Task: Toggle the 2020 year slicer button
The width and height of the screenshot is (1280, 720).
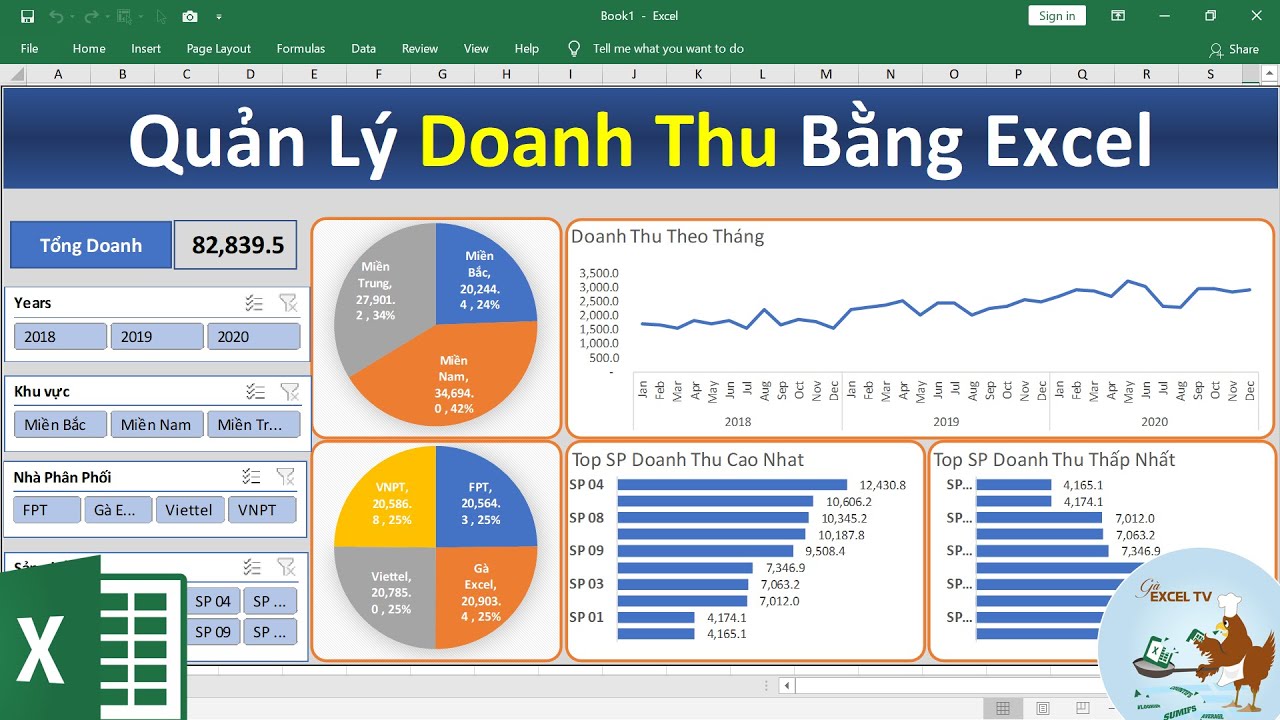Action: point(253,336)
